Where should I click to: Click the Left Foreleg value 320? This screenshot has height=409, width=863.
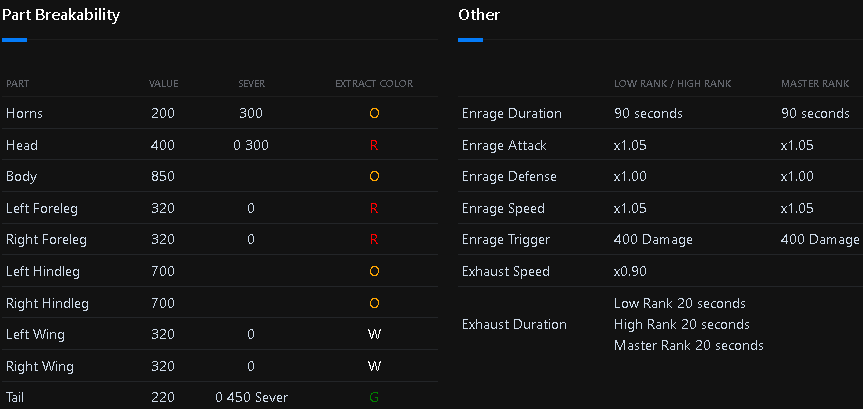[x=163, y=209]
